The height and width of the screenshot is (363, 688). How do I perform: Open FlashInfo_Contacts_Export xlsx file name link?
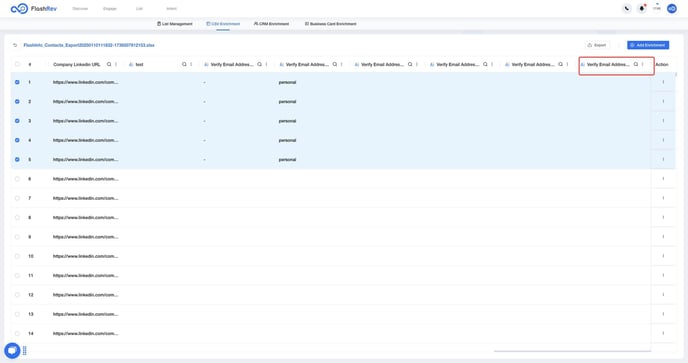click(x=89, y=45)
